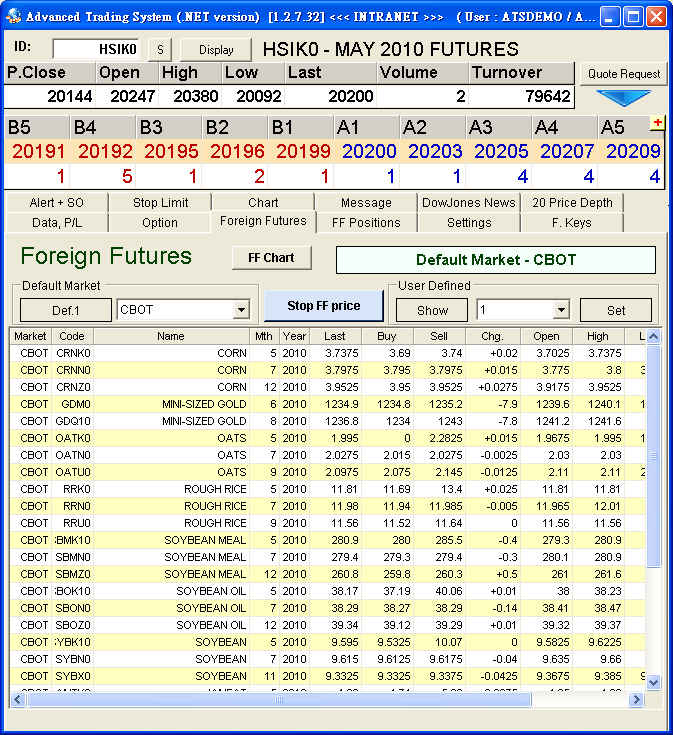Screen dimensions: 673x735
Task: Click the blue down arrow under Quote Request
Action: (622, 98)
